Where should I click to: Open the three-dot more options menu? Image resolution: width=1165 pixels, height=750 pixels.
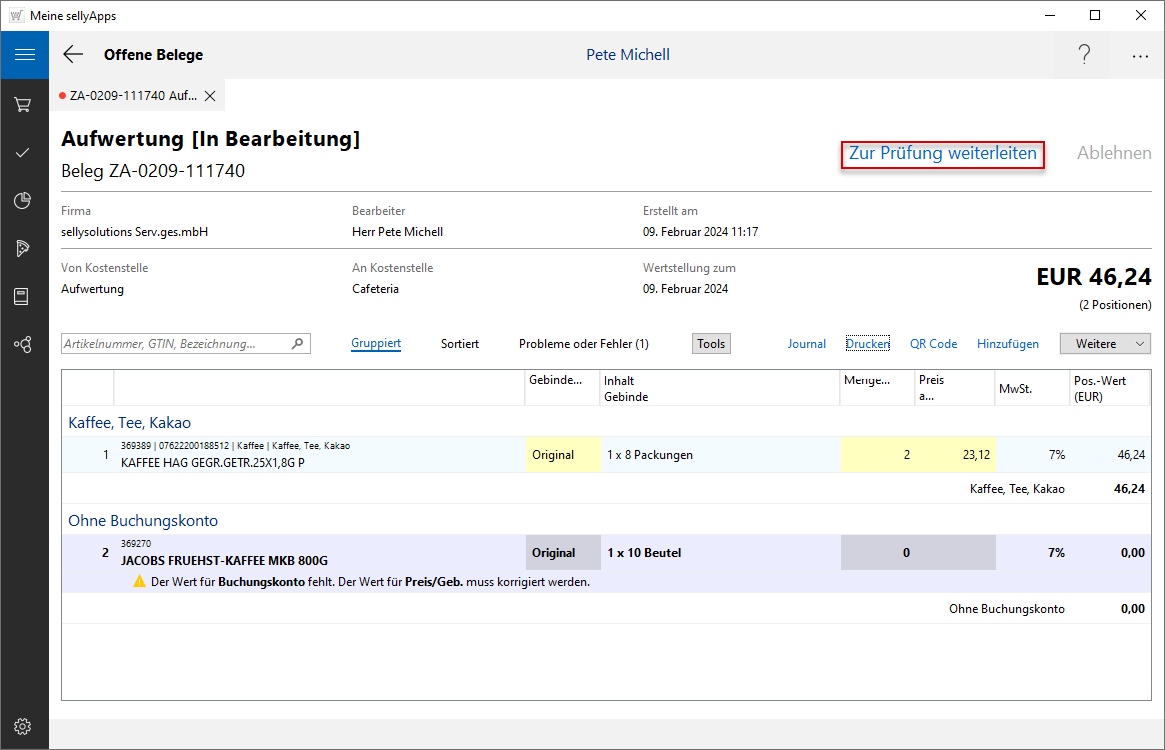coord(1140,56)
